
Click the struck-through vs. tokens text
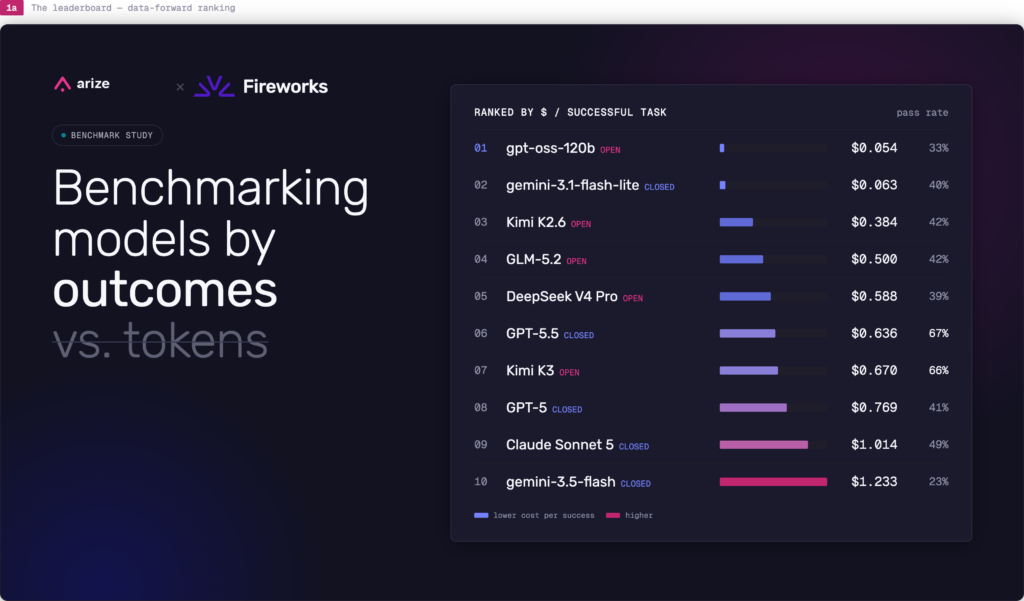160,340
